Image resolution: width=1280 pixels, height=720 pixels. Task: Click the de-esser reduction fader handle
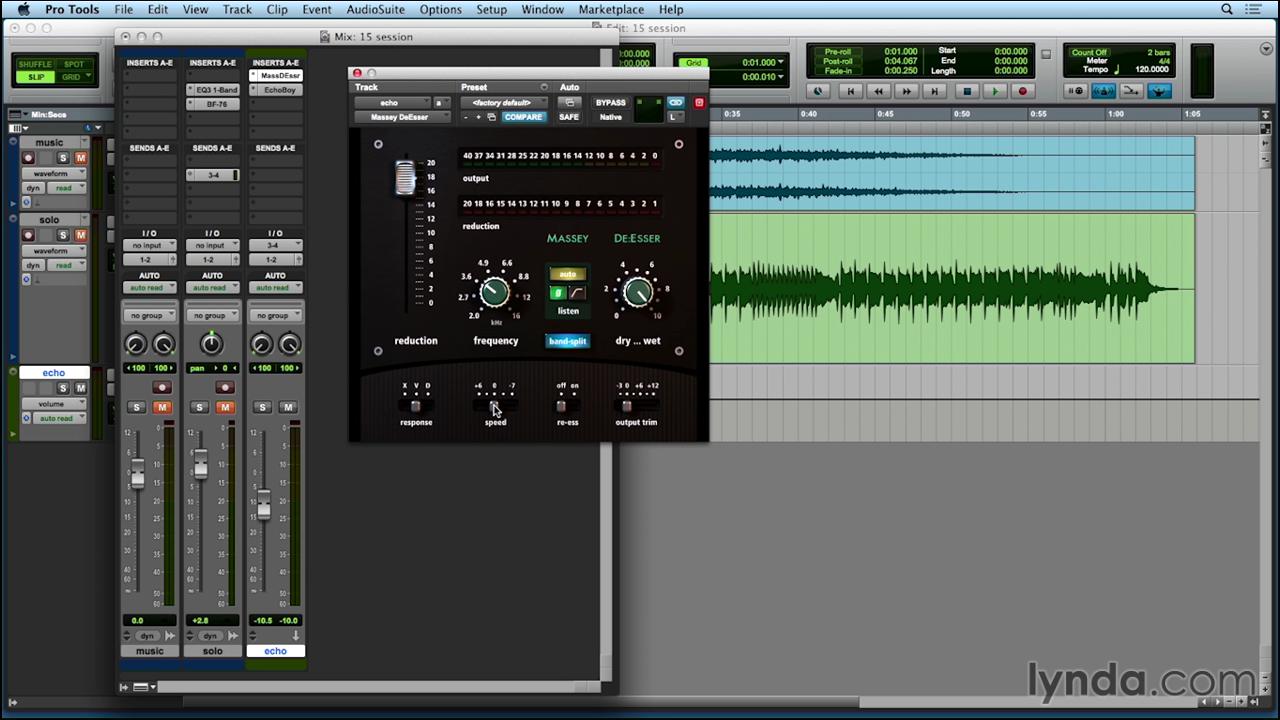405,178
